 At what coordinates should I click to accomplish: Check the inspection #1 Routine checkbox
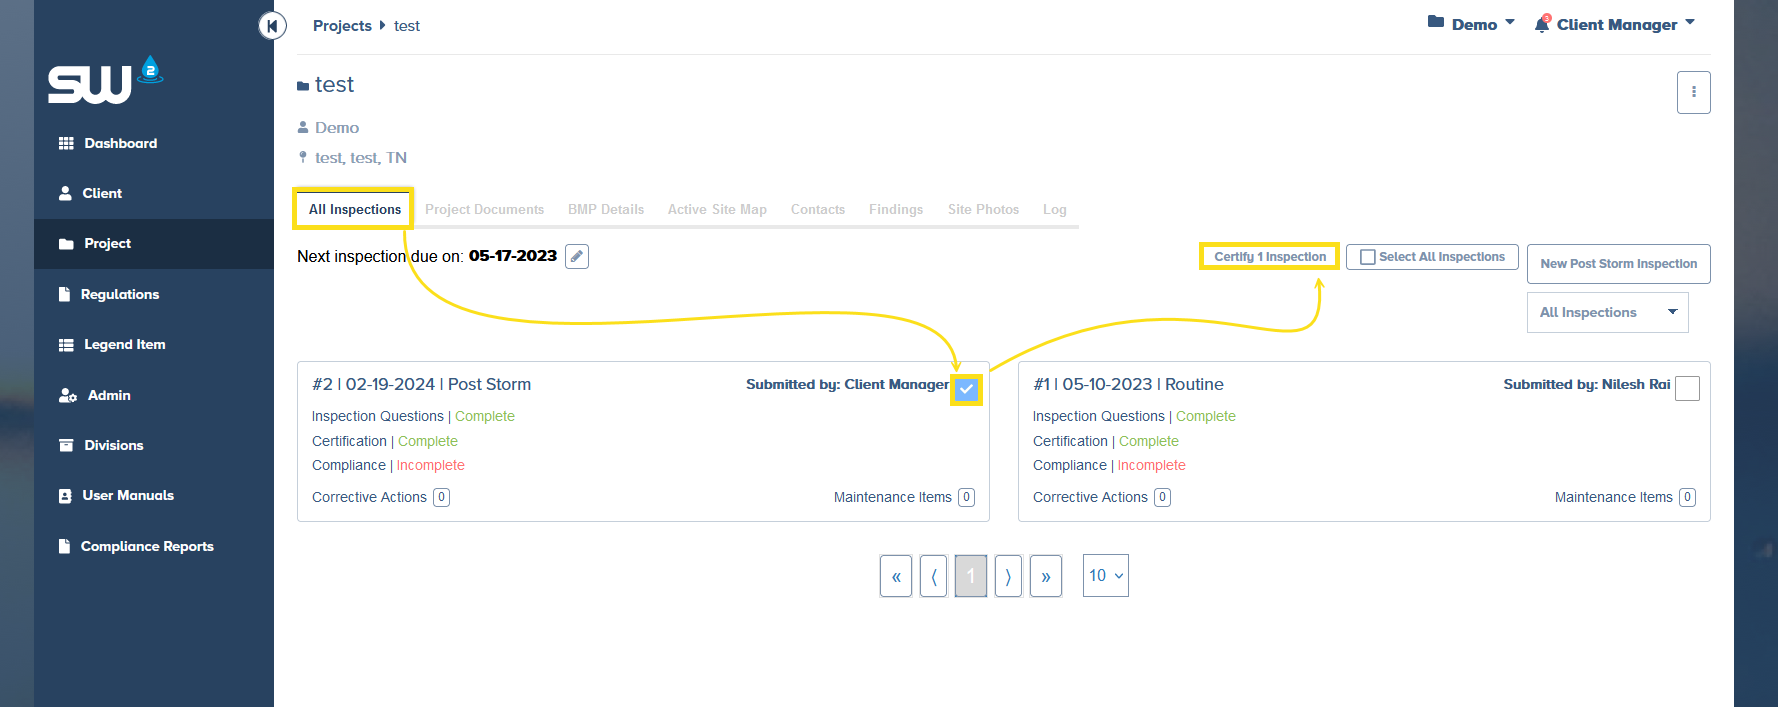pyautogui.click(x=1687, y=389)
